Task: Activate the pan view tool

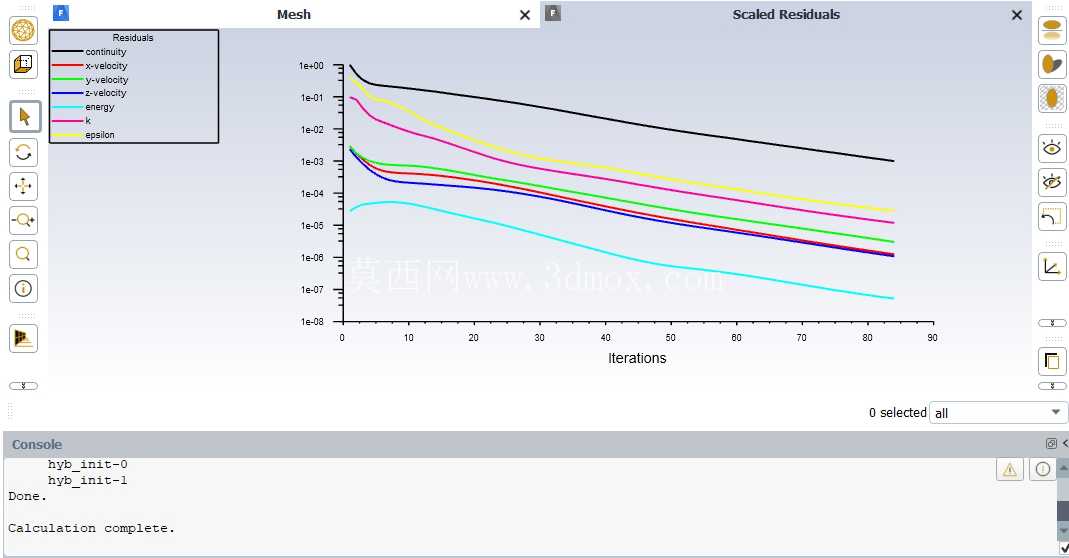Action: [x=23, y=186]
